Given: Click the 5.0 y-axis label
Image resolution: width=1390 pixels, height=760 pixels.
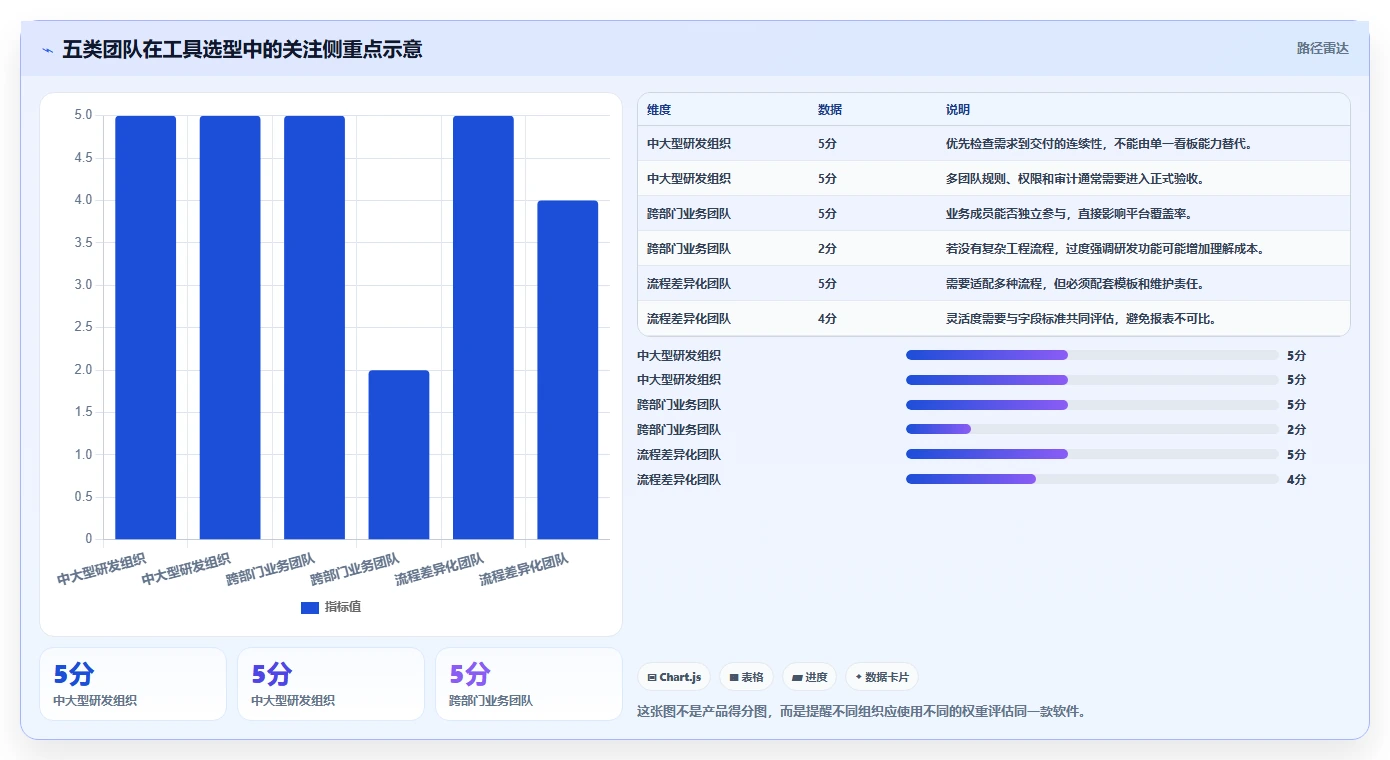Looking at the screenshot, I should tap(83, 116).
